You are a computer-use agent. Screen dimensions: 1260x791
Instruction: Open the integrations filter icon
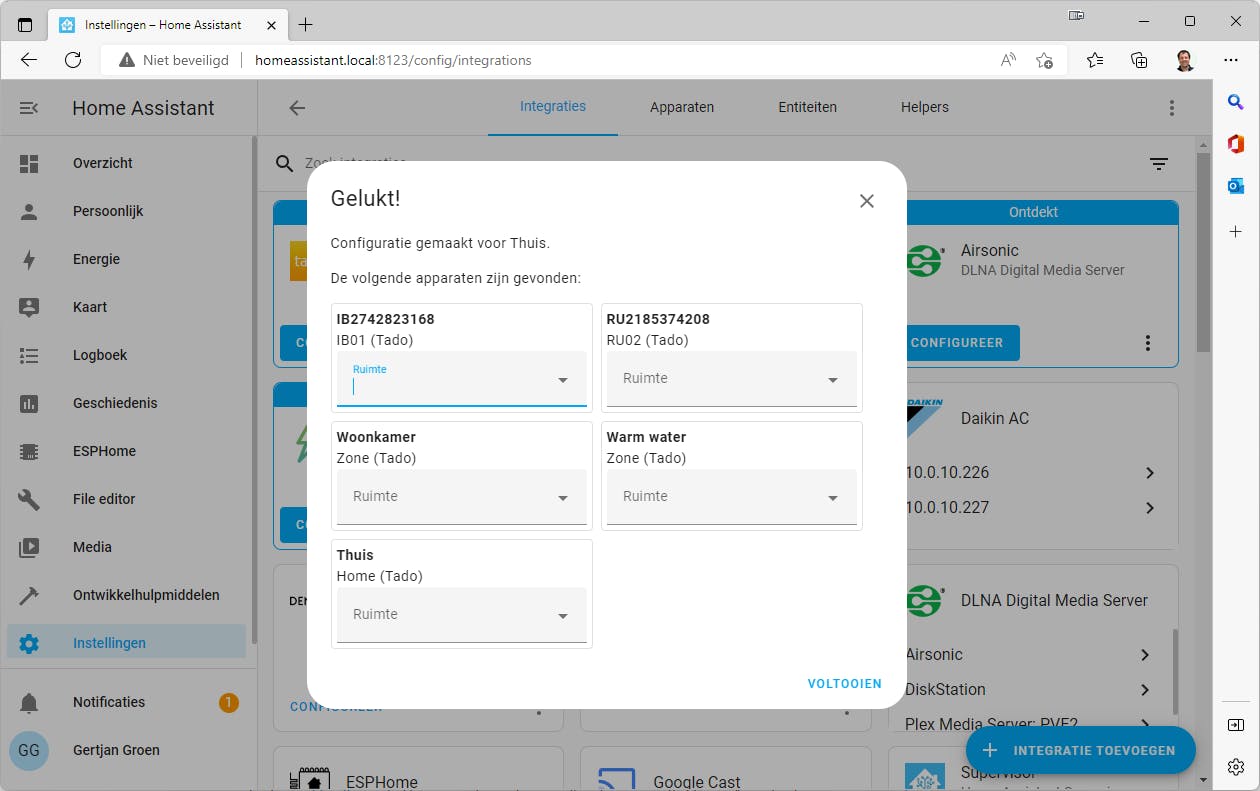[1159, 164]
